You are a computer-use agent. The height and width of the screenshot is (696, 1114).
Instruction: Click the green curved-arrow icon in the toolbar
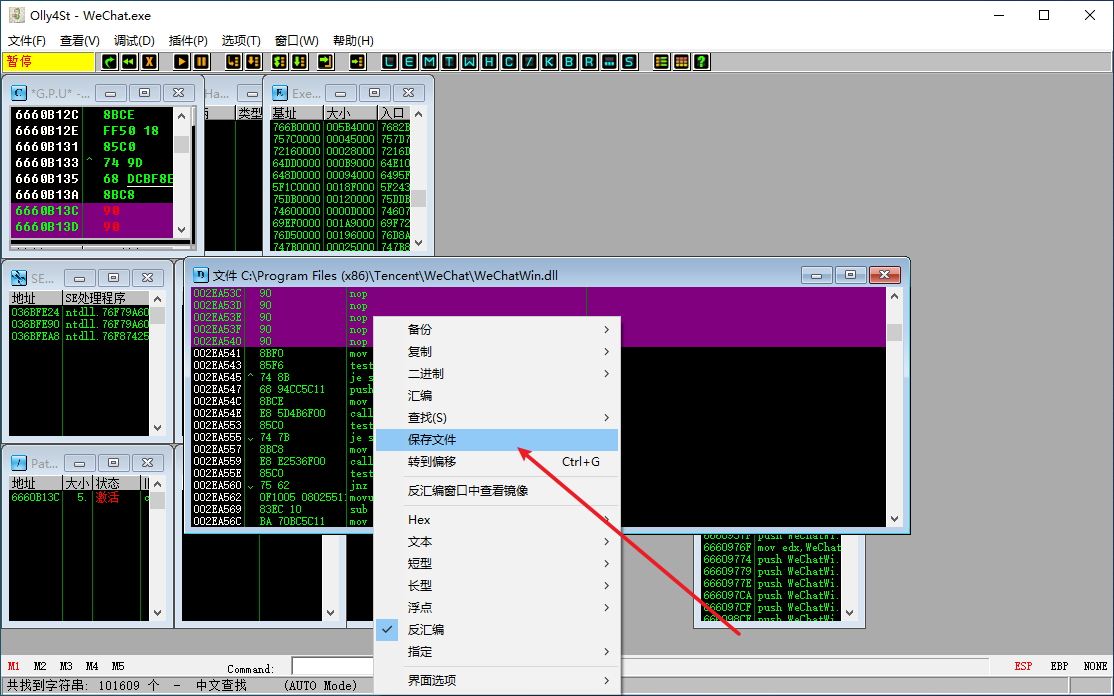click(109, 62)
